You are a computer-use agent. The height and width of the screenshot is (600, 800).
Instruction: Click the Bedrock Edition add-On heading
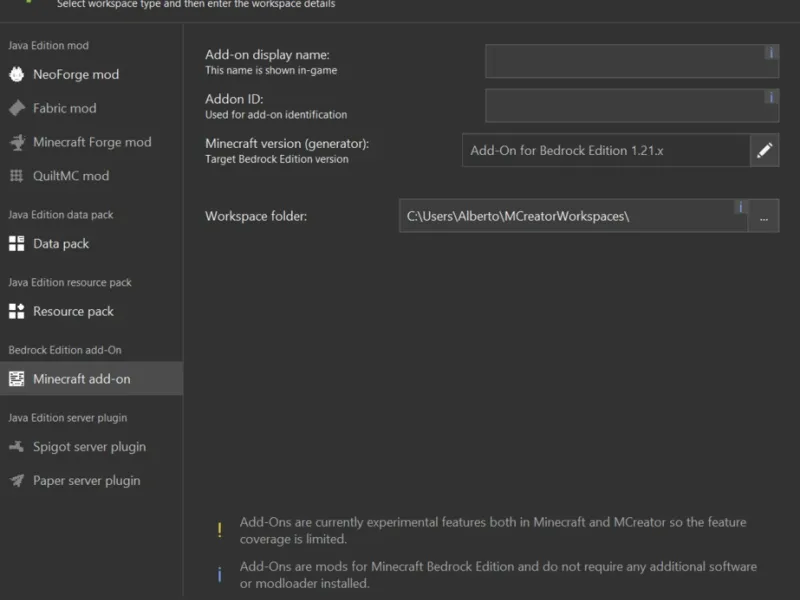click(x=65, y=350)
